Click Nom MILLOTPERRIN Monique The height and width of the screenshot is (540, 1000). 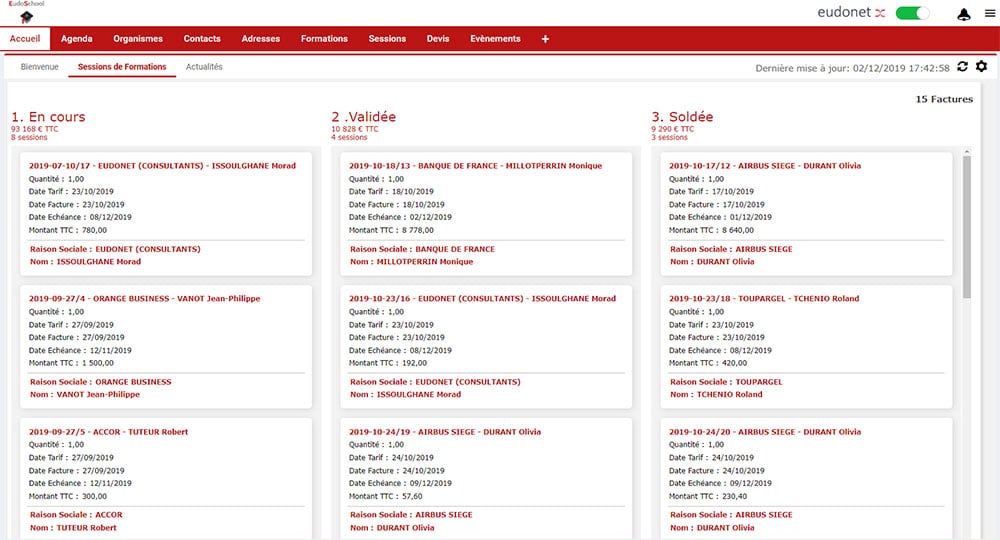click(411, 262)
